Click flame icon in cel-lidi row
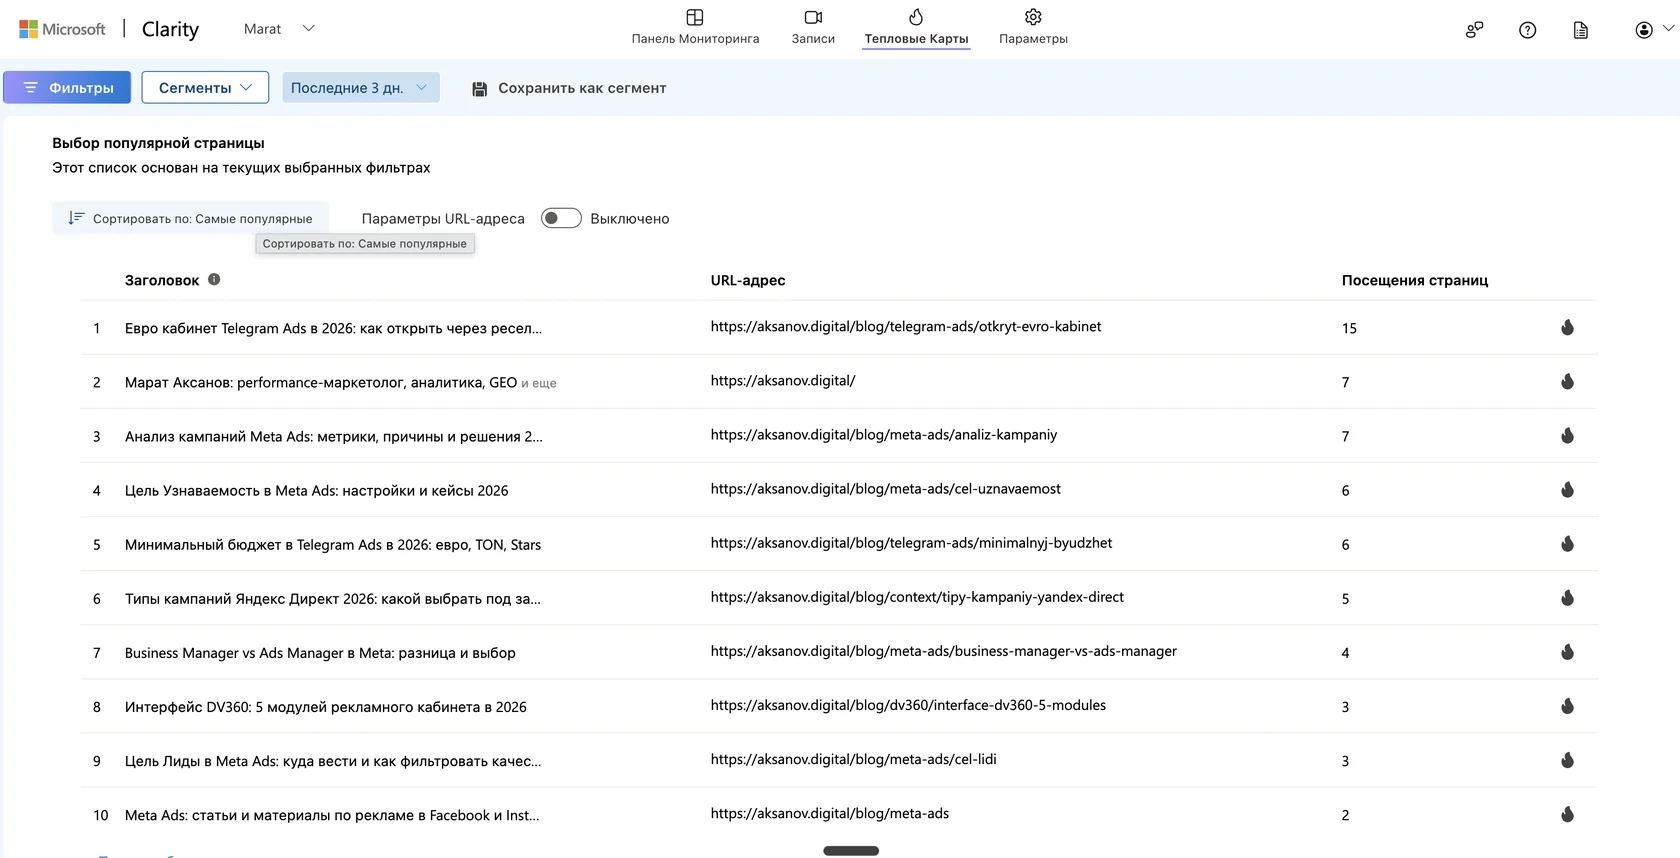1680x858 pixels. [1567, 759]
